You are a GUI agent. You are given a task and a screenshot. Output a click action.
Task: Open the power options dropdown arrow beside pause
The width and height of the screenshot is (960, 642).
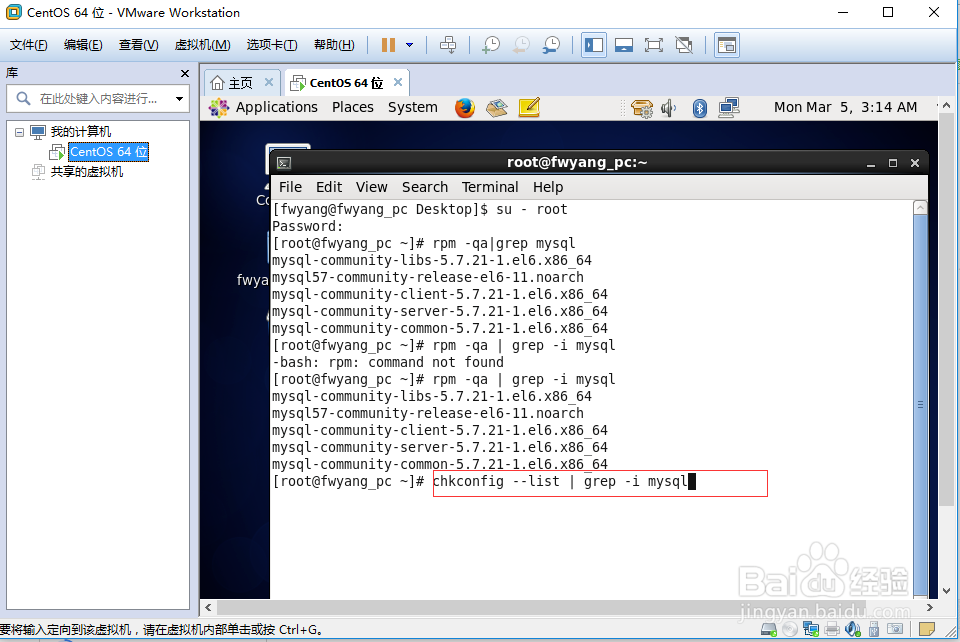pyautogui.click(x=410, y=45)
